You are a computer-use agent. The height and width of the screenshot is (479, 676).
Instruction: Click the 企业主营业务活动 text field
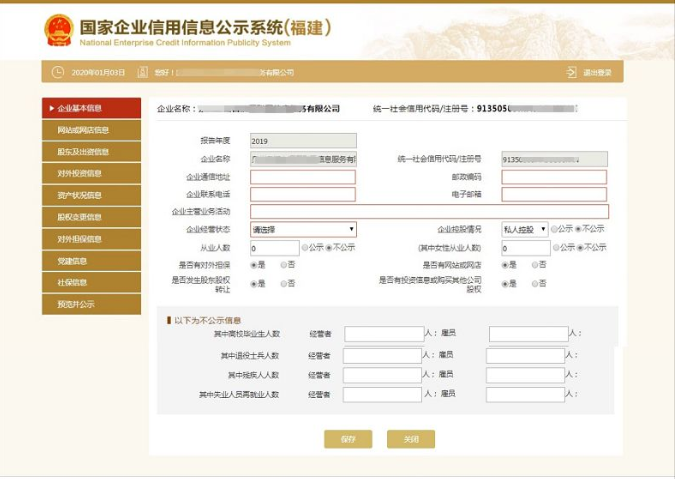point(429,211)
